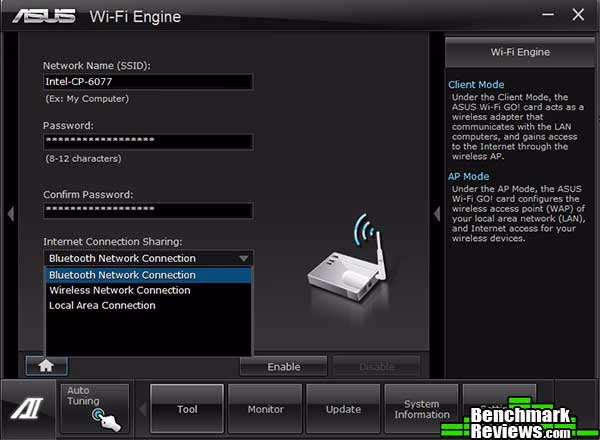The width and height of the screenshot is (600, 440).
Task: Click the Client Mode heading
Action: tap(476, 85)
